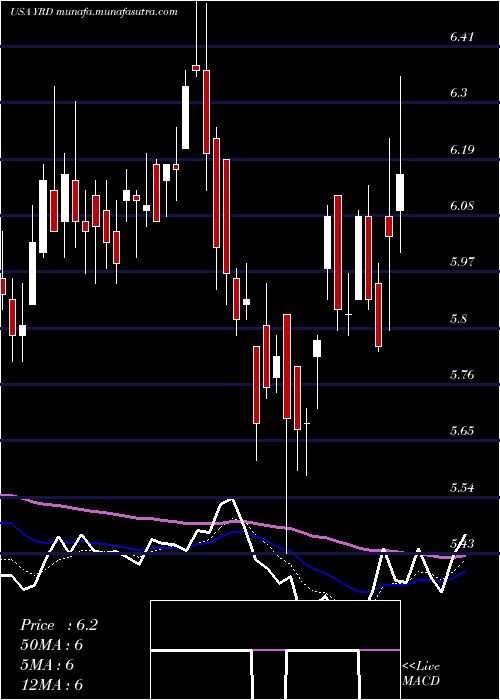
Task: Click the 6.19 price axis label
Action: pyautogui.click(x=461, y=149)
